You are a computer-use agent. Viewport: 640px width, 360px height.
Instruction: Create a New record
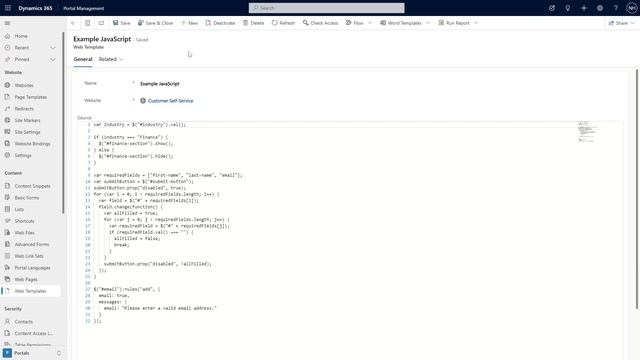(x=189, y=23)
